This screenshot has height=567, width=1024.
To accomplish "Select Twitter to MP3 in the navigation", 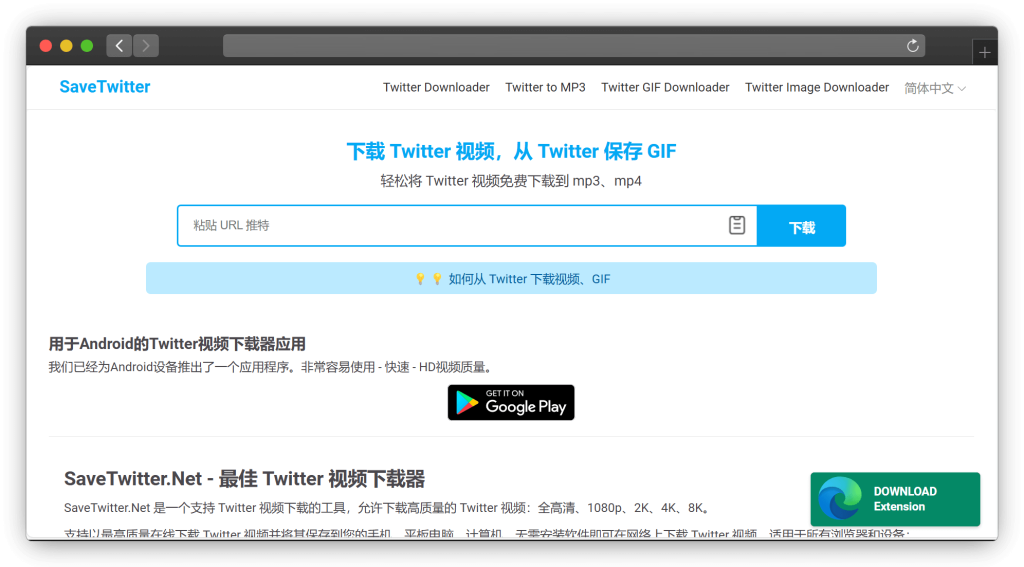I will click(x=545, y=88).
